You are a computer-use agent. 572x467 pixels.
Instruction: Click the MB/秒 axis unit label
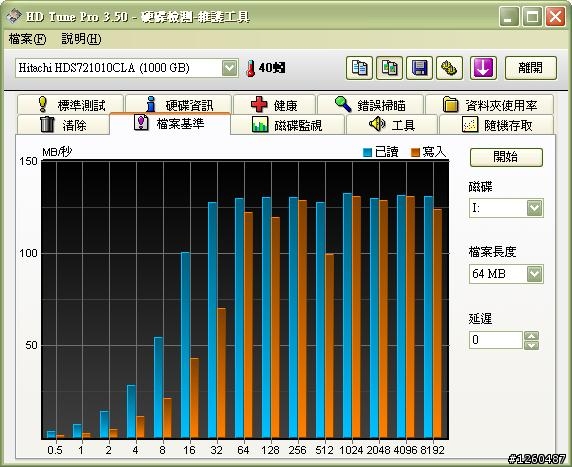tap(57, 152)
